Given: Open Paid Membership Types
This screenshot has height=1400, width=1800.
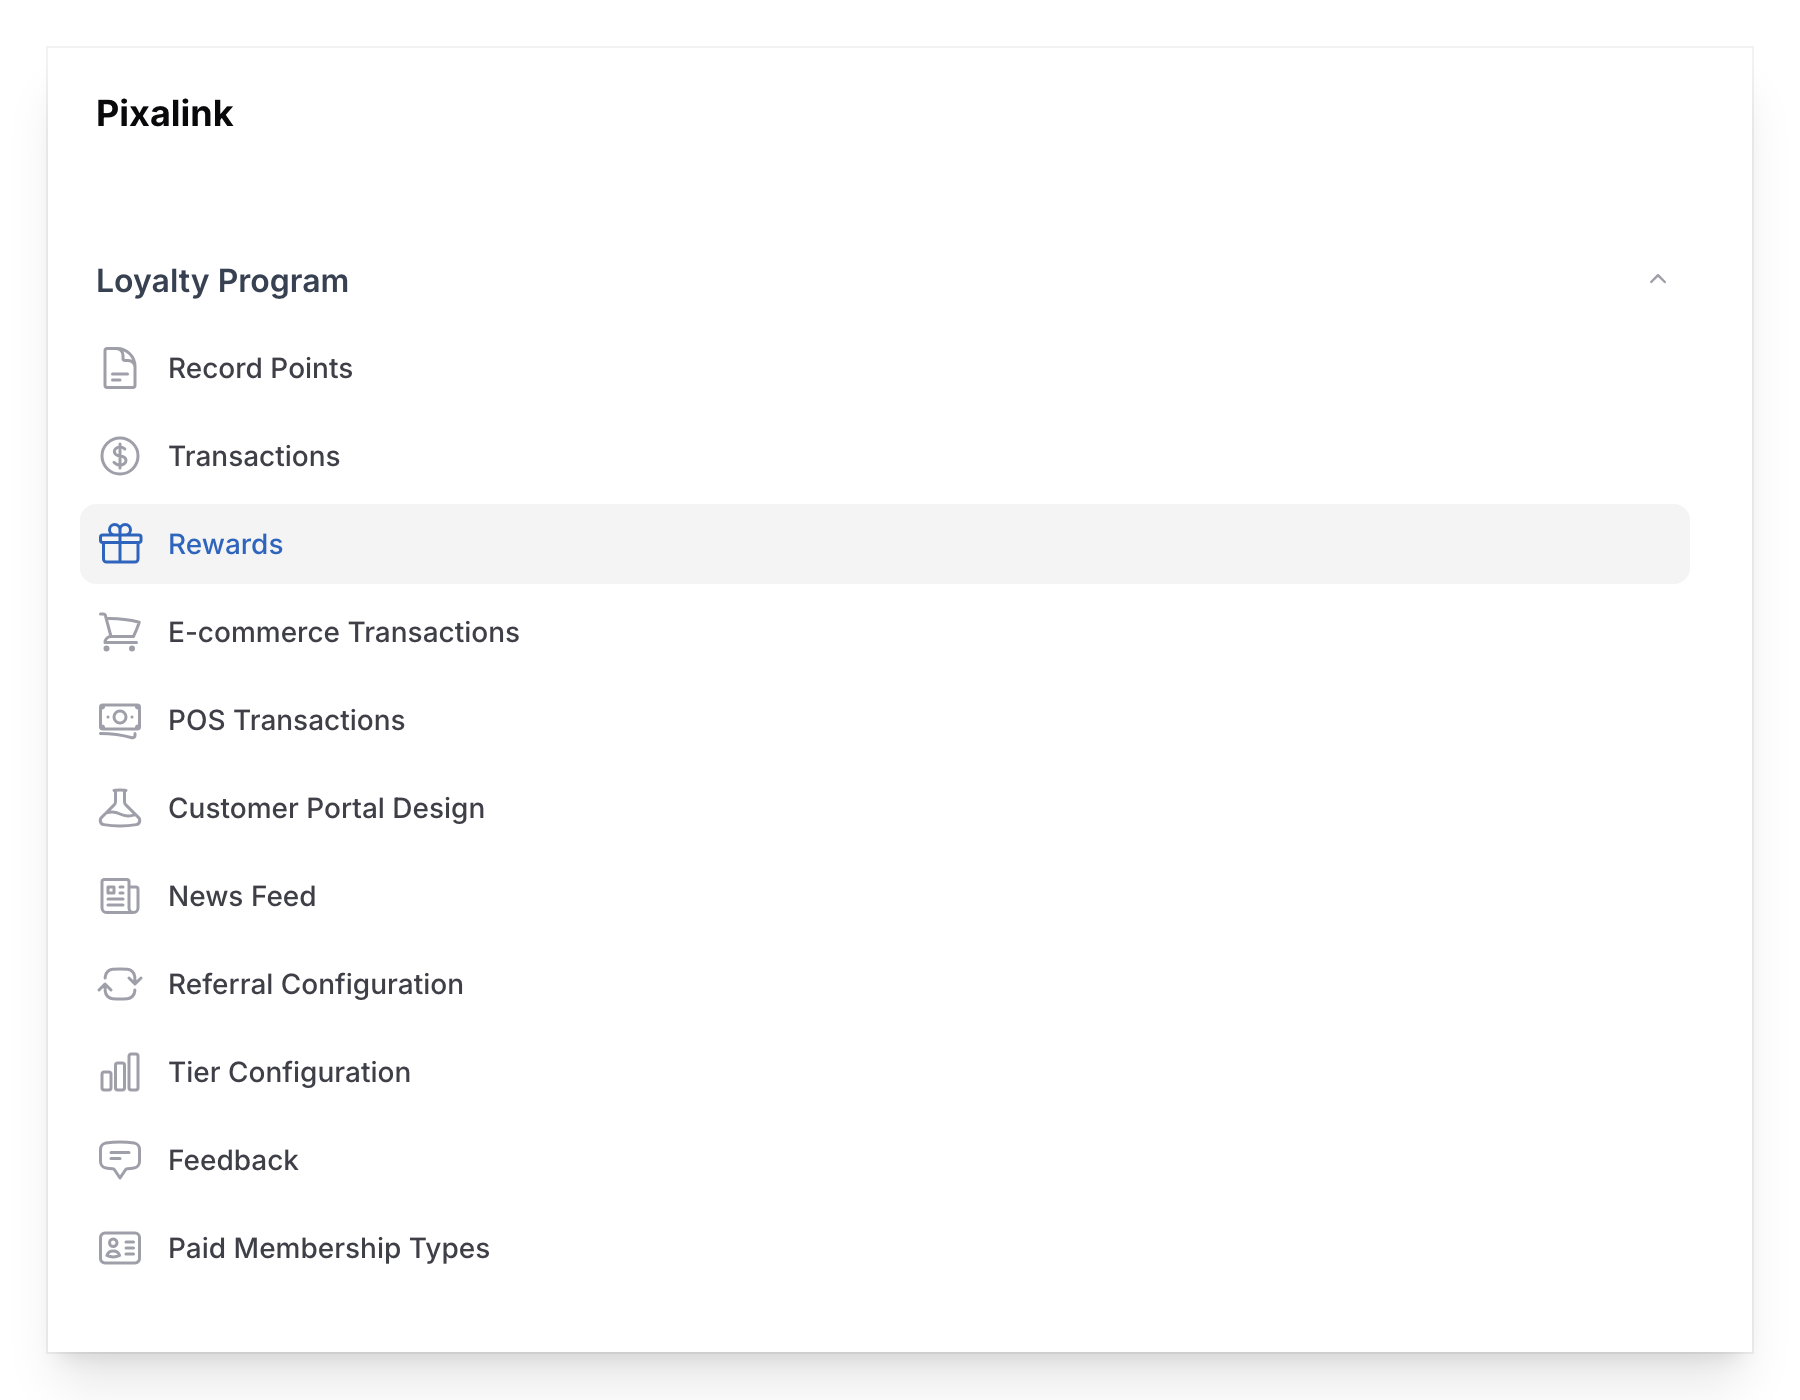Looking at the screenshot, I should click(x=329, y=1248).
